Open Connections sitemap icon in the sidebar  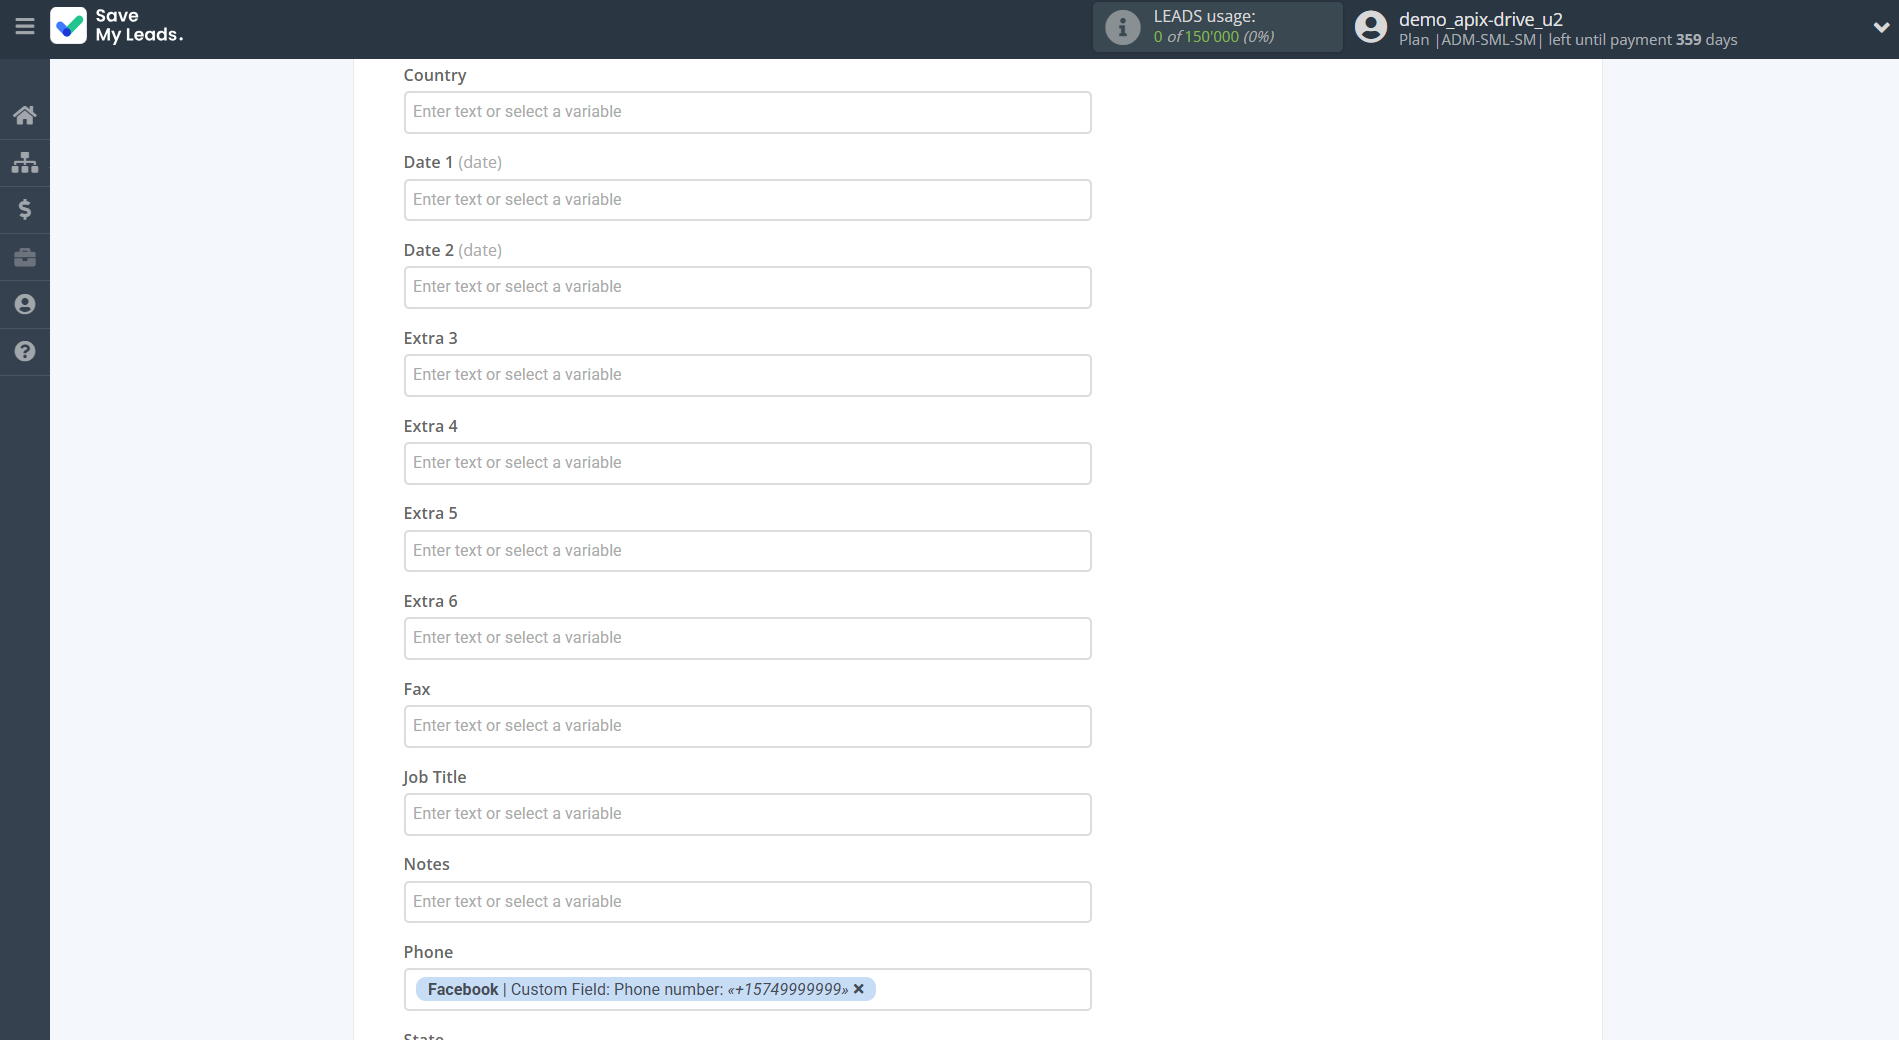(x=25, y=162)
